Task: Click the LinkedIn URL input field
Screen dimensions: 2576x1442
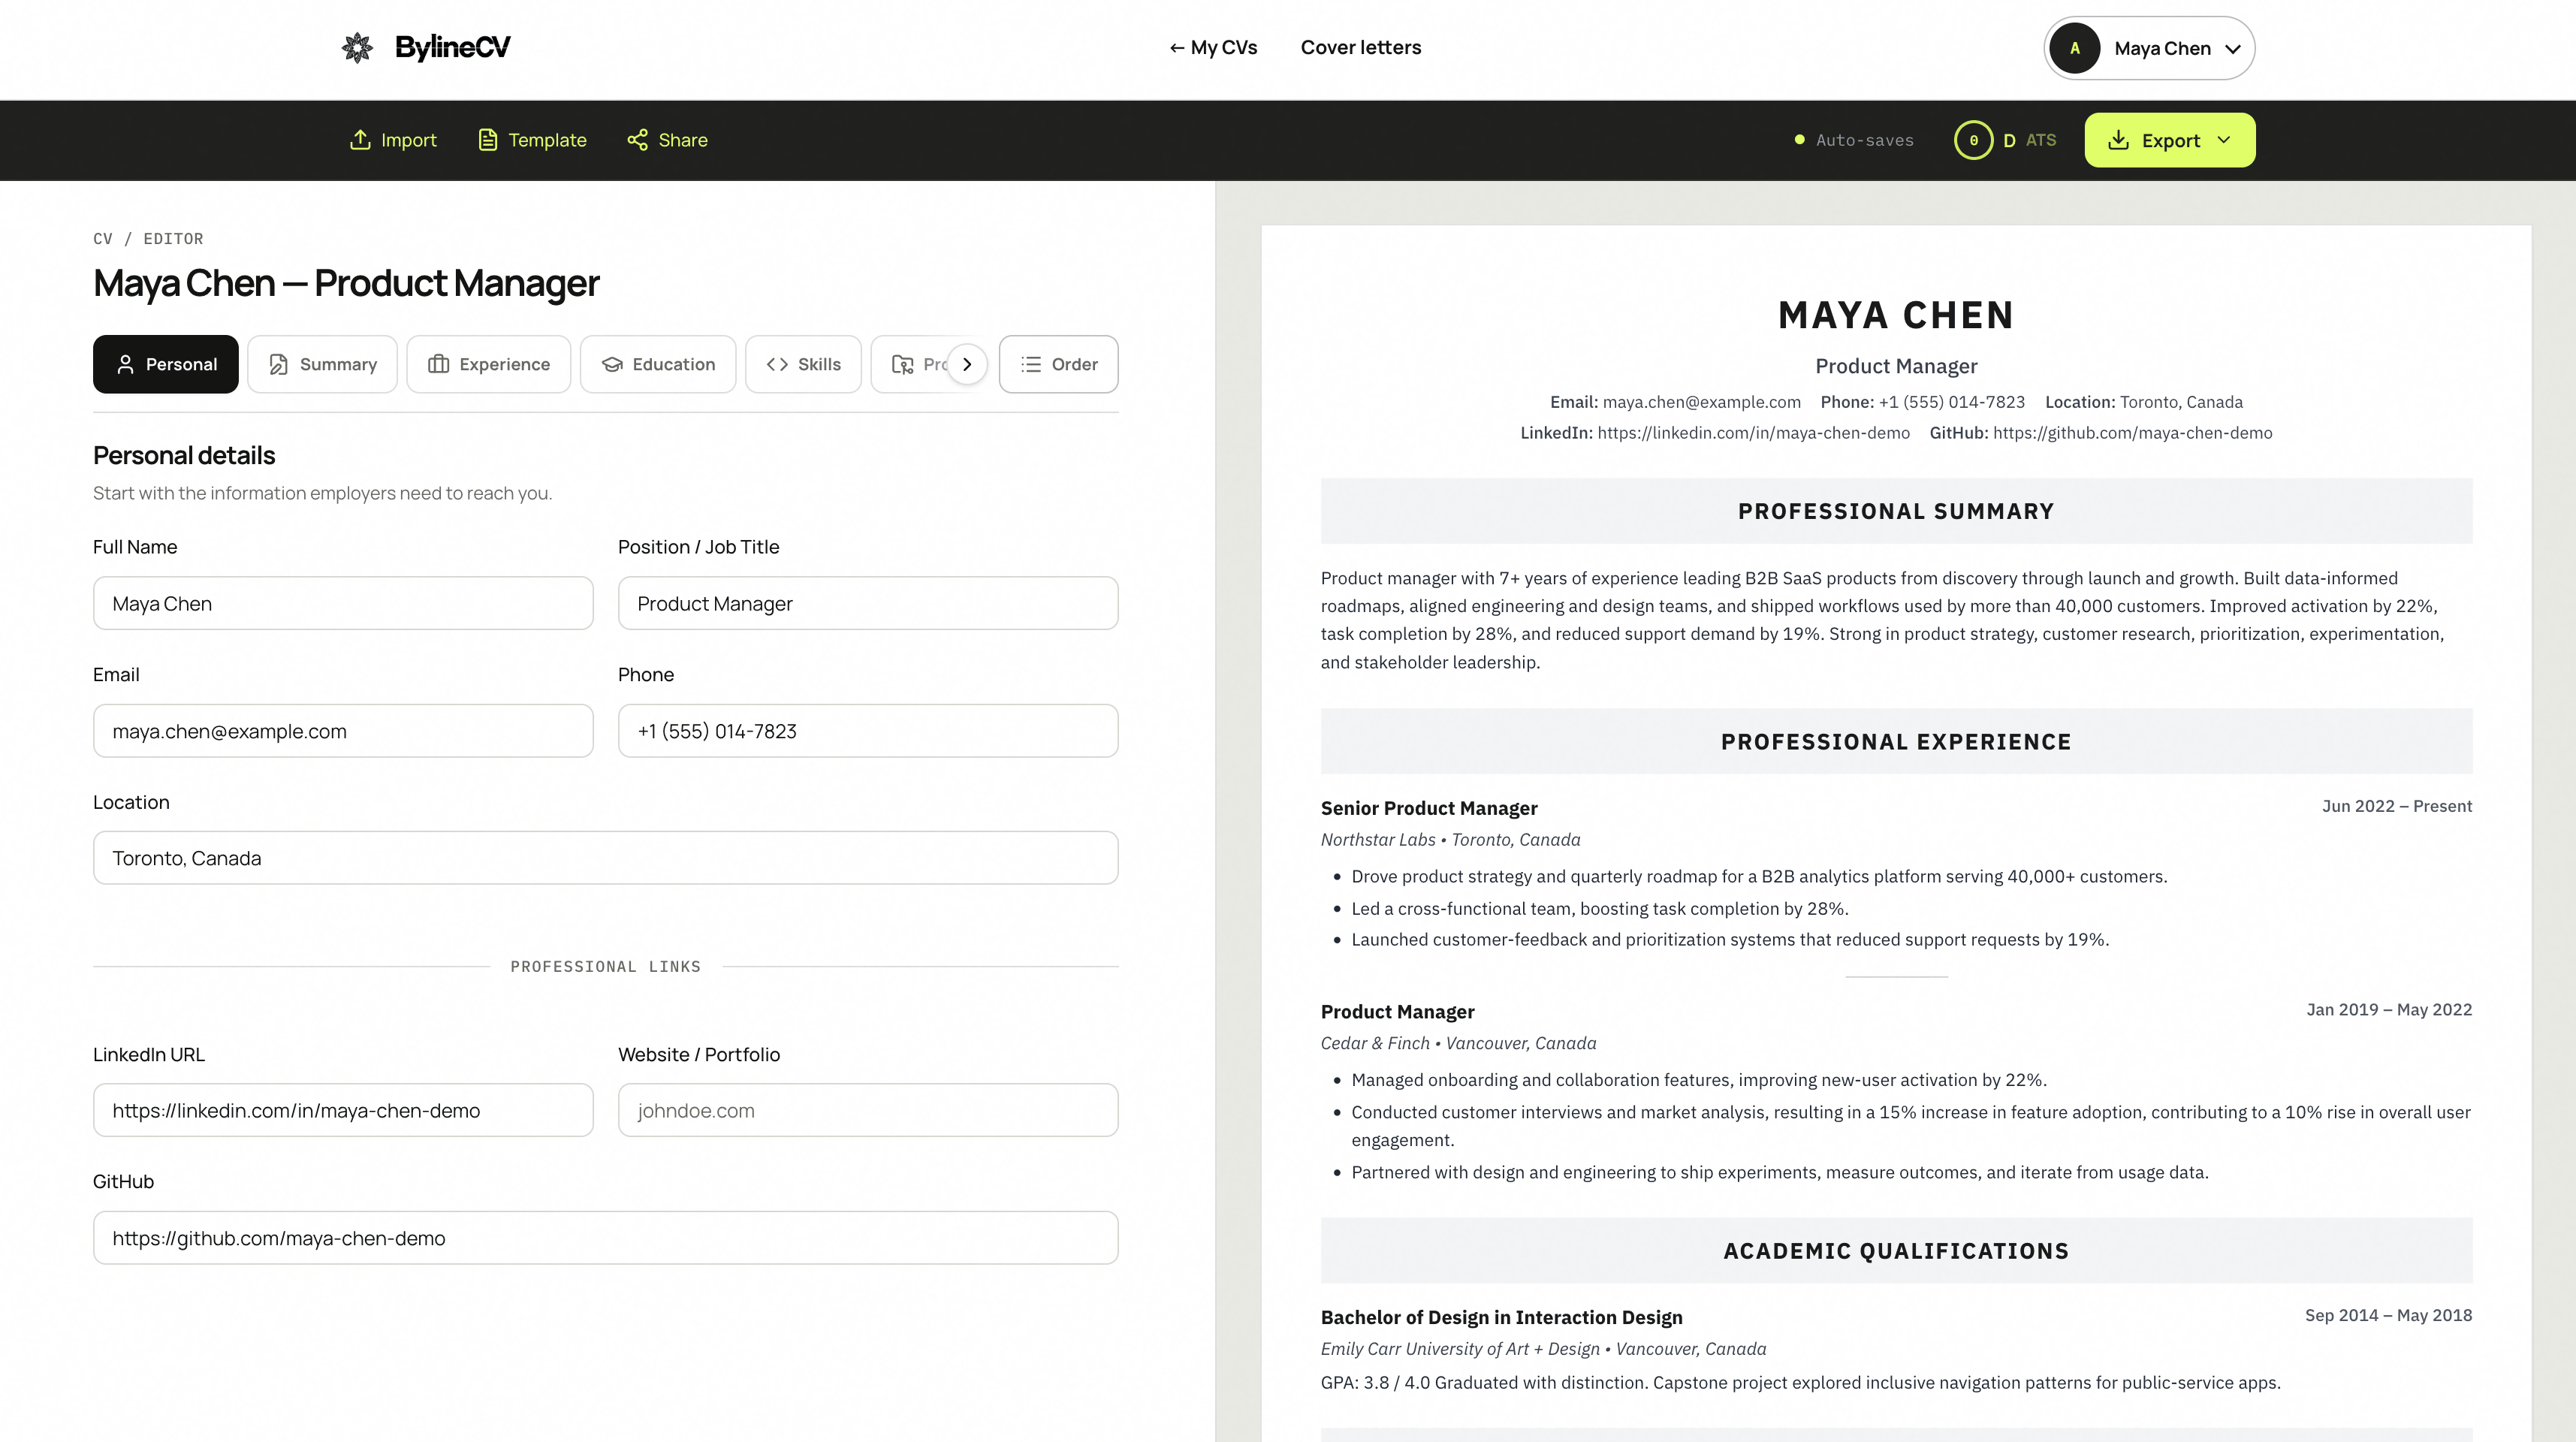Action: pos(343,1110)
